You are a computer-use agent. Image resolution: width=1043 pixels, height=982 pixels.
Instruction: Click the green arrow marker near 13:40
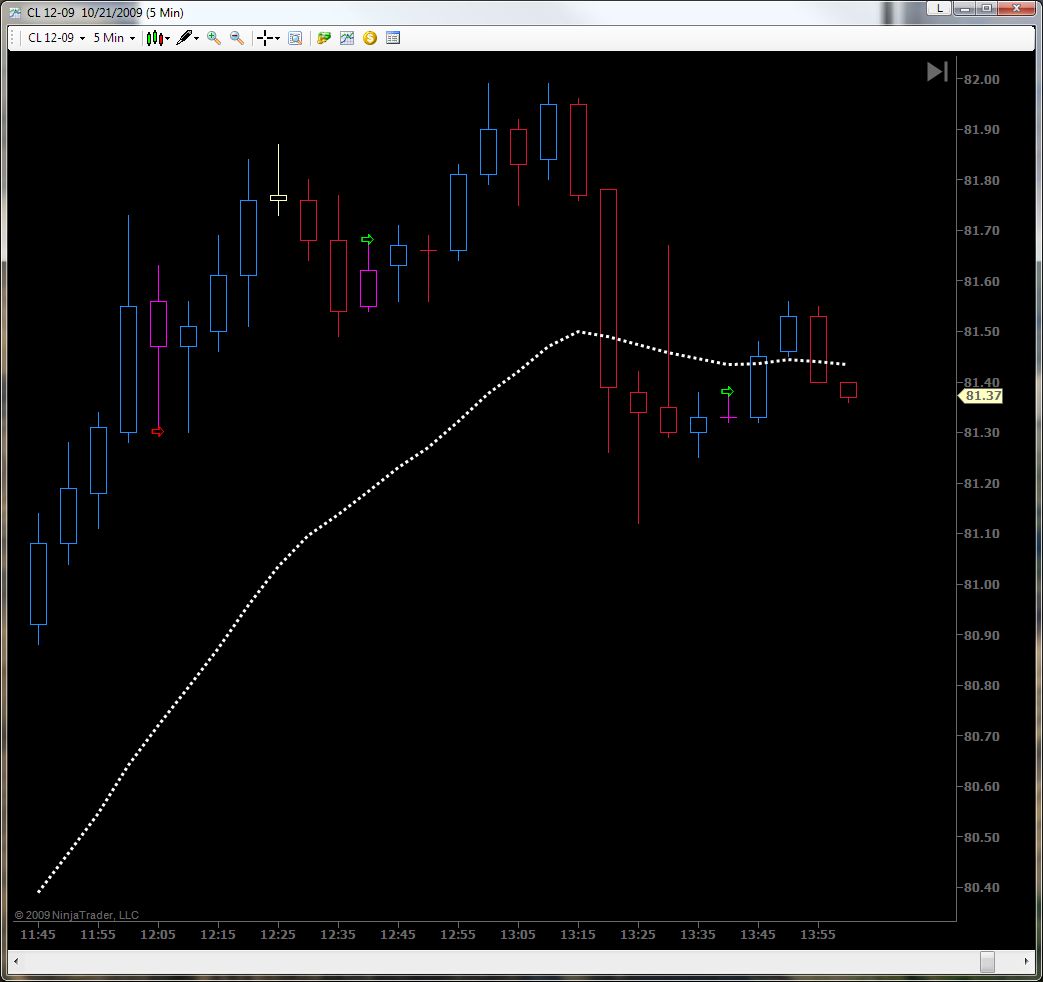pyautogui.click(x=727, y=391)
